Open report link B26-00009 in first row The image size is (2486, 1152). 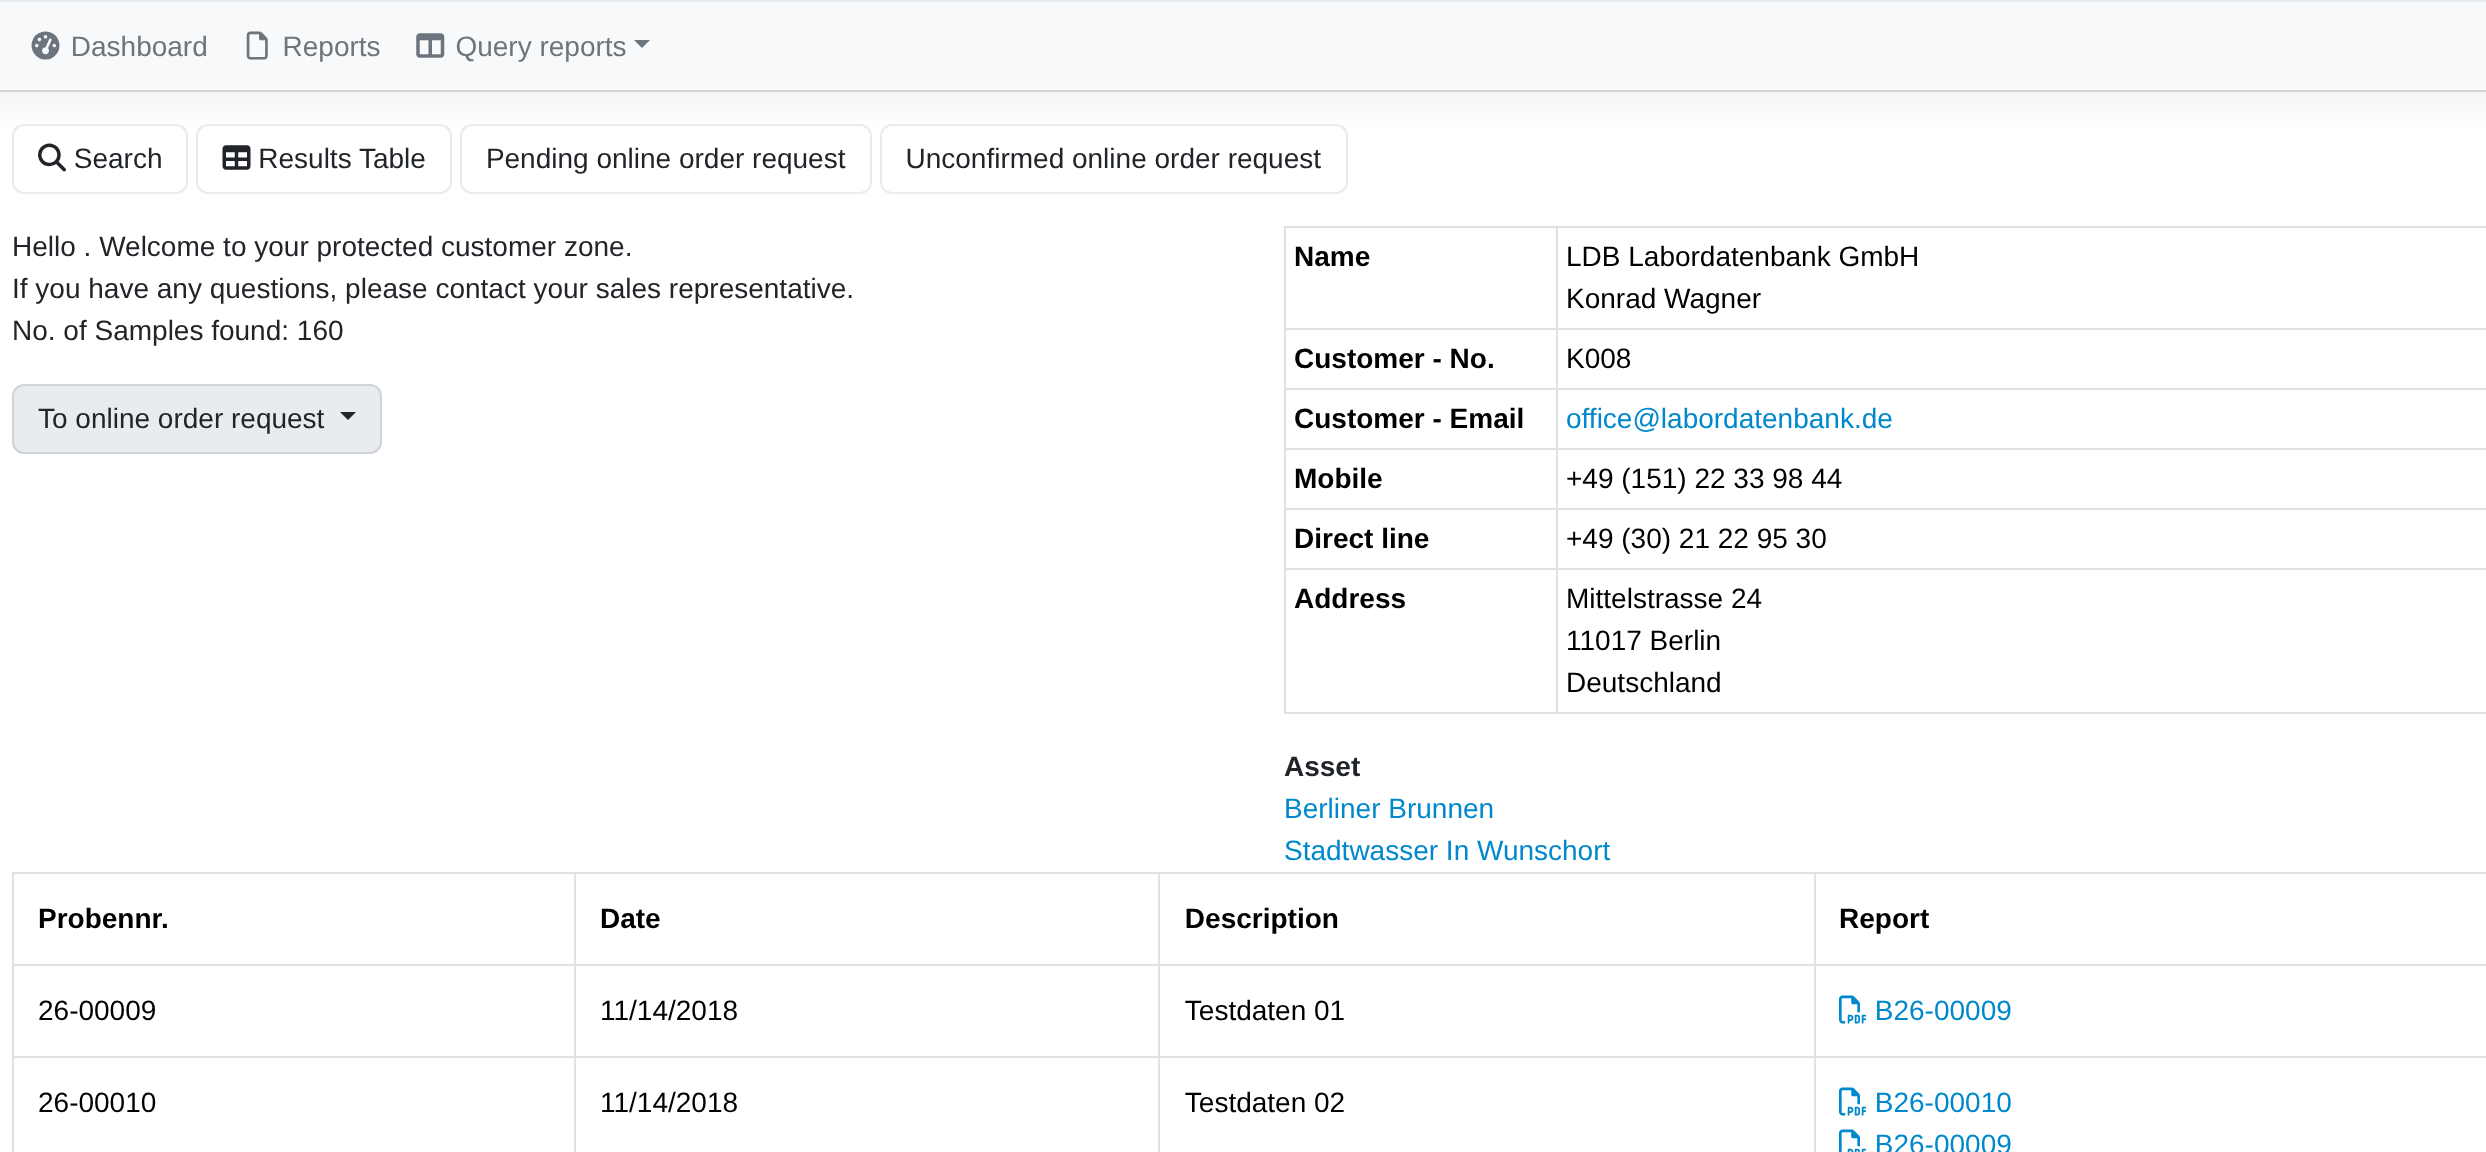coord(1942,1010)
